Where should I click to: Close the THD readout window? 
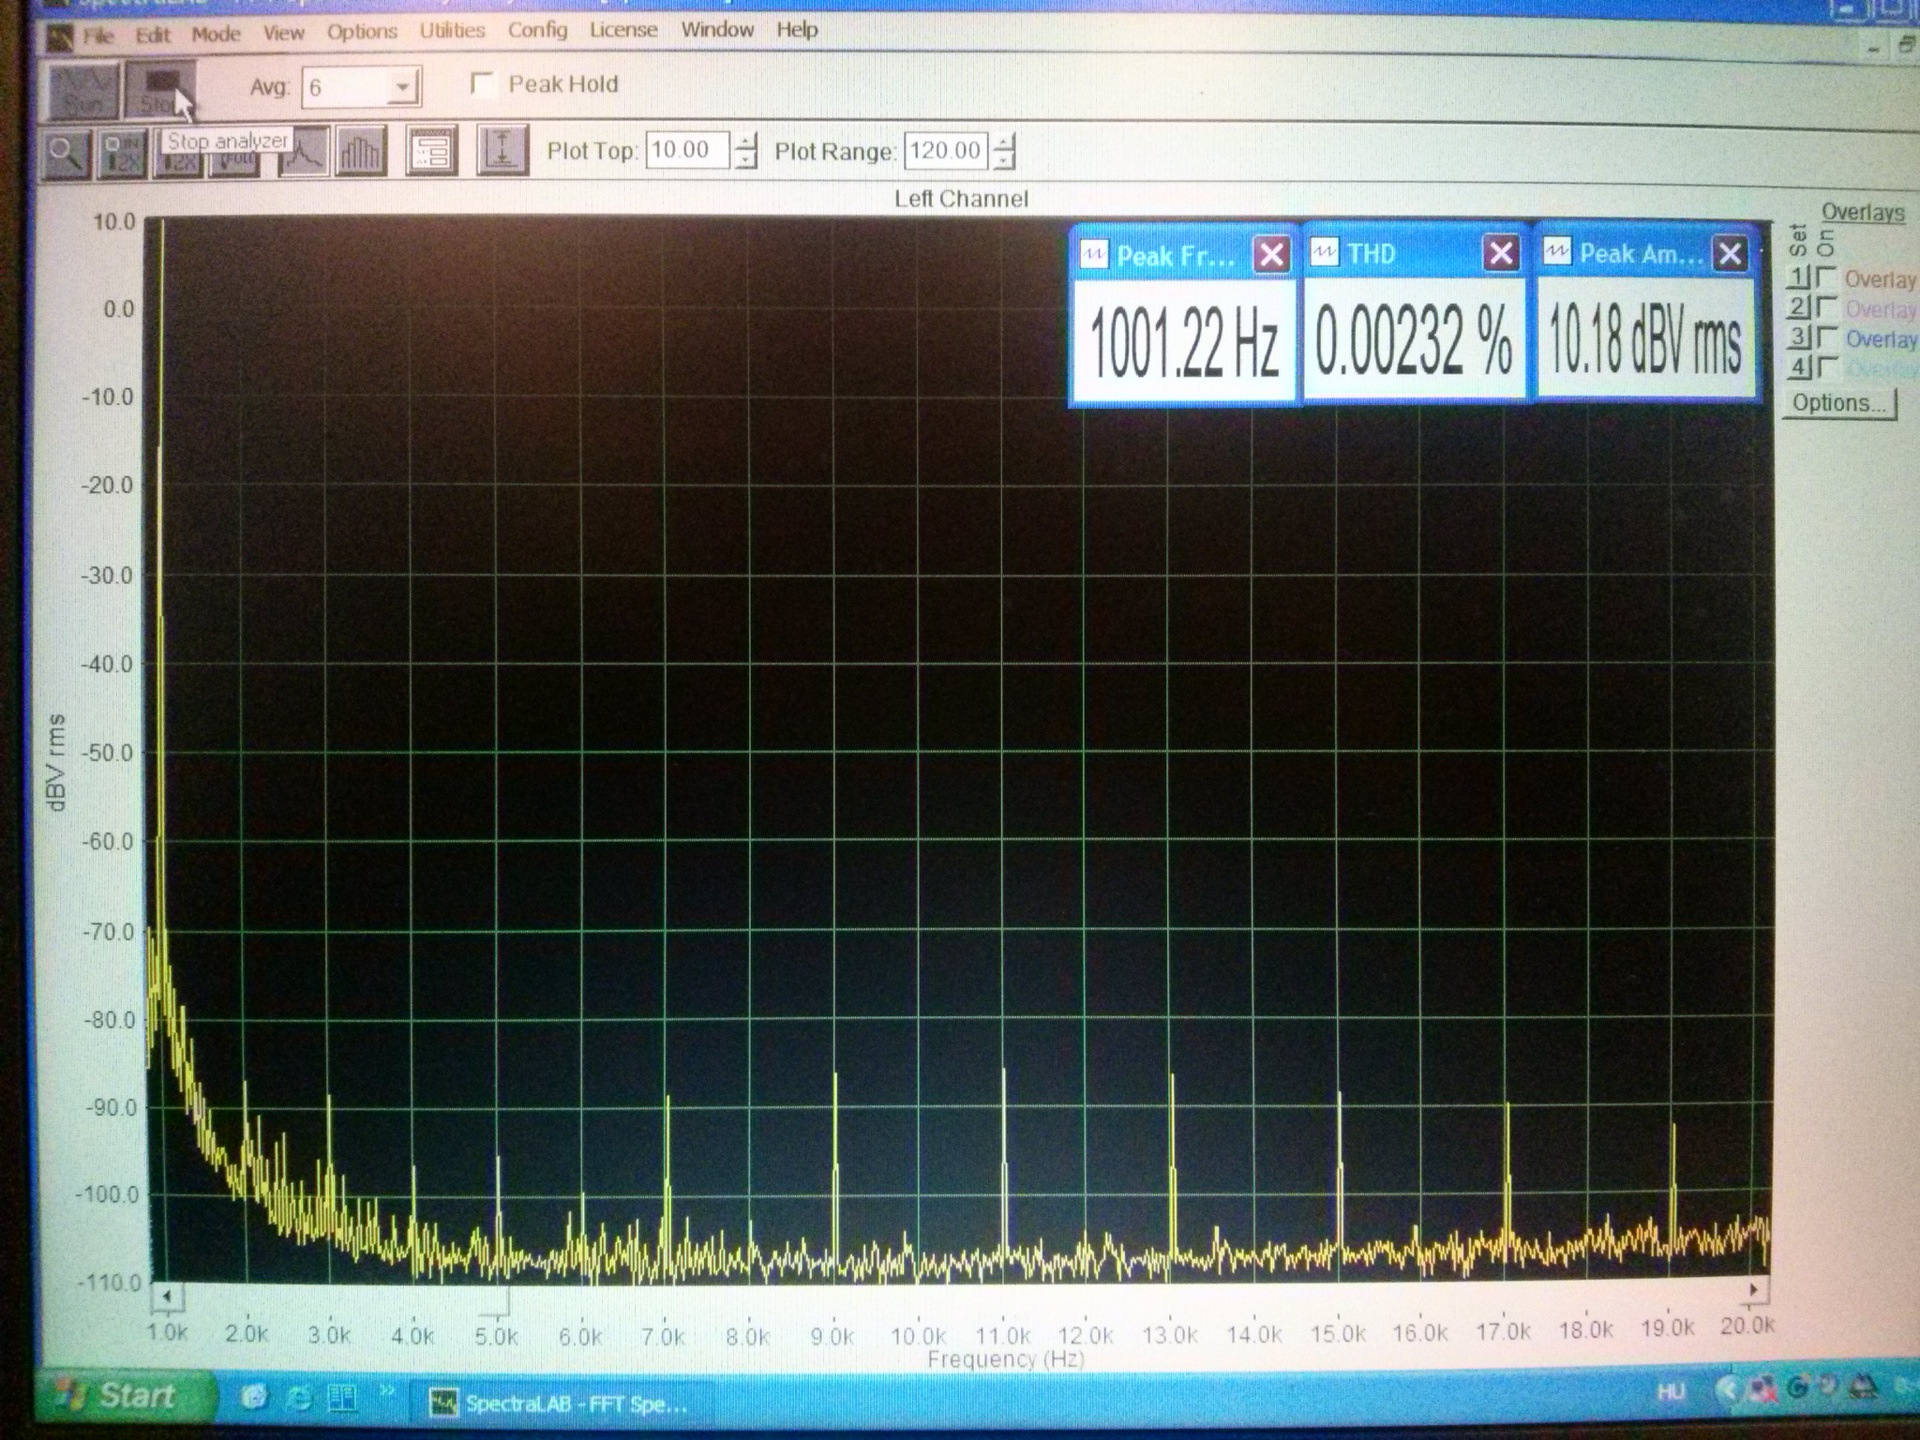[x=1500, y=254]
